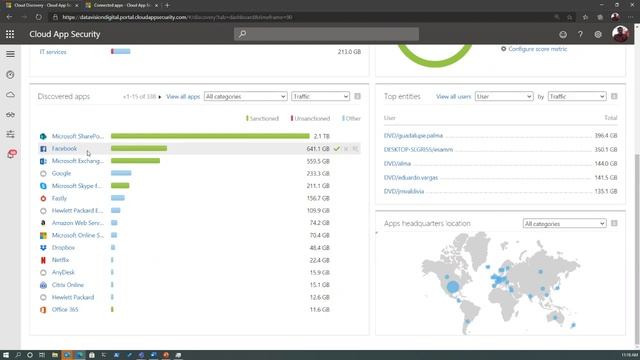Open Configure score metric link

[x=537, y=49]
